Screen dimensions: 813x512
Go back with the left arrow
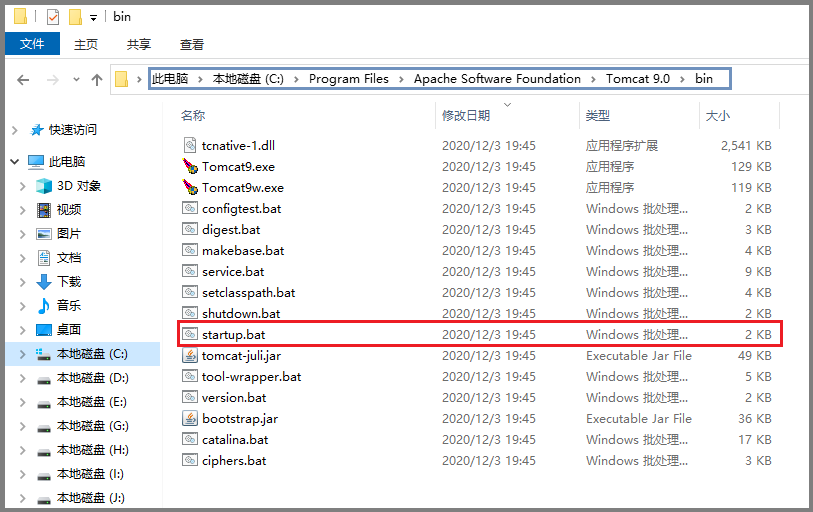(x=23, y=80)
